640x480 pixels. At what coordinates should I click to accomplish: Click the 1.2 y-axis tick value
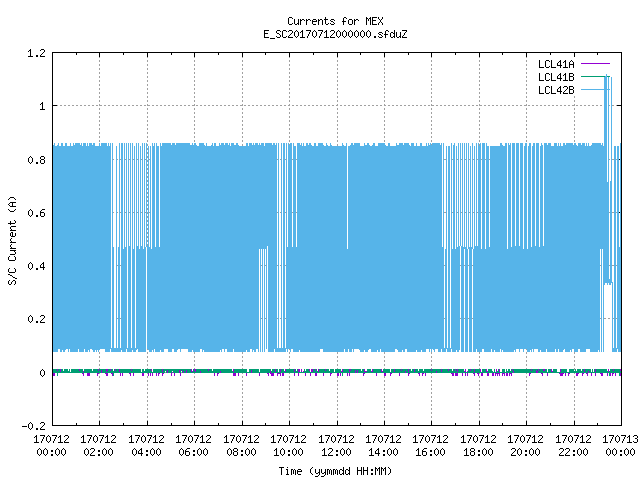36,53
